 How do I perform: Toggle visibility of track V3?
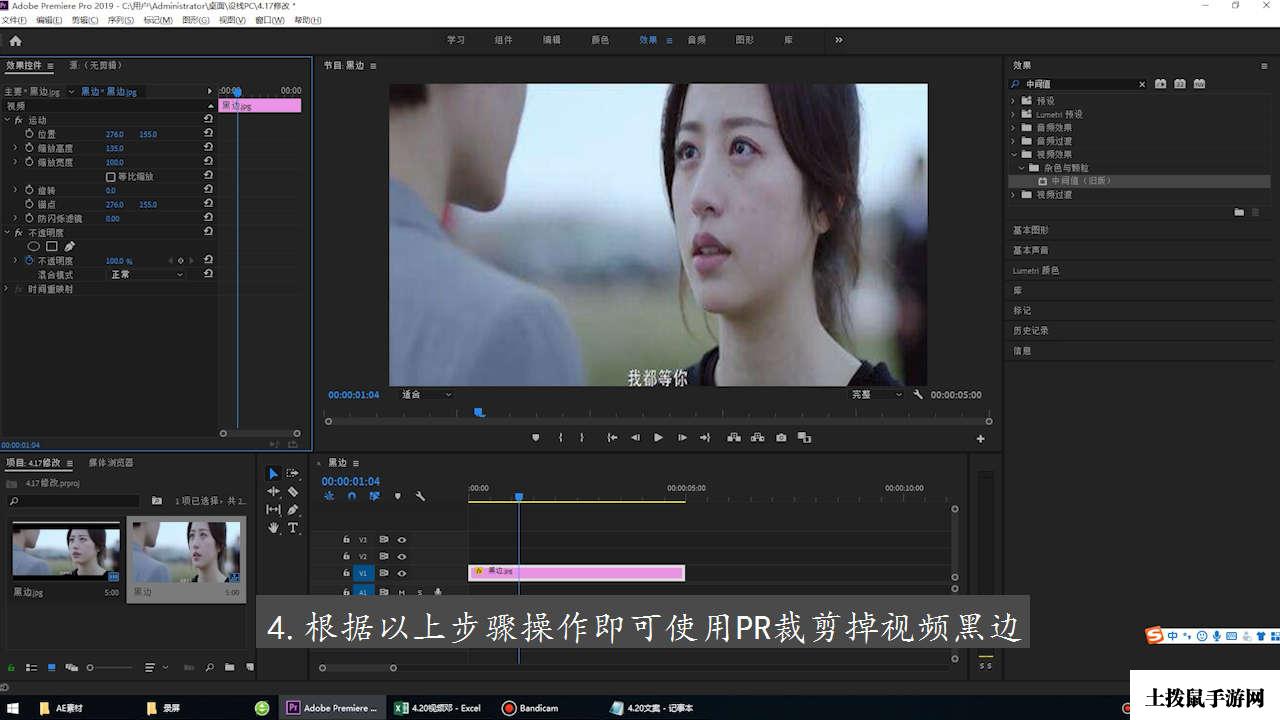point(401,539)
